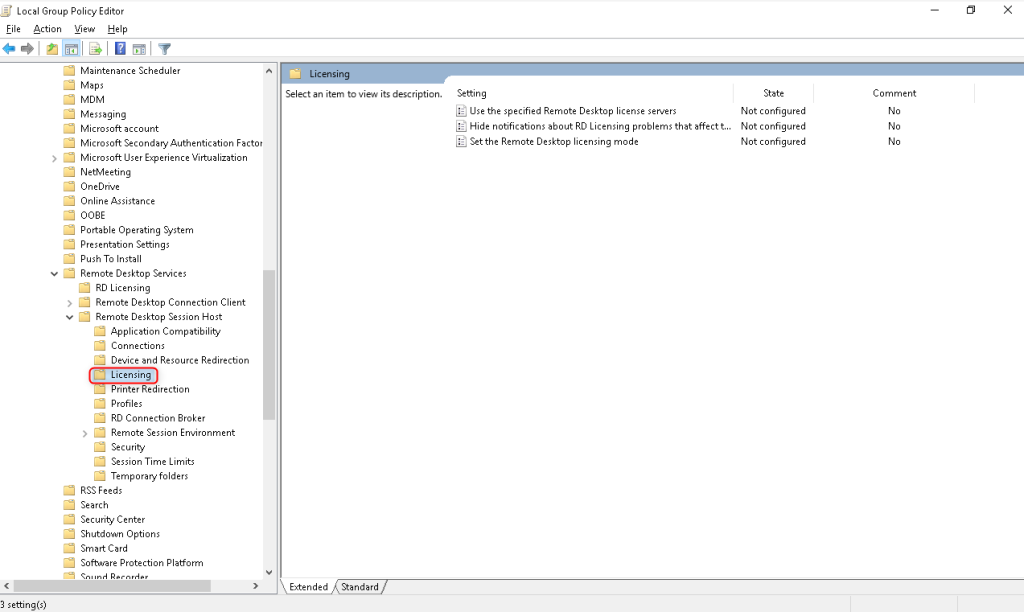Select the Shutdown Options folder
This screenshot has width=1024, height=612.
(x=120, y=534)
